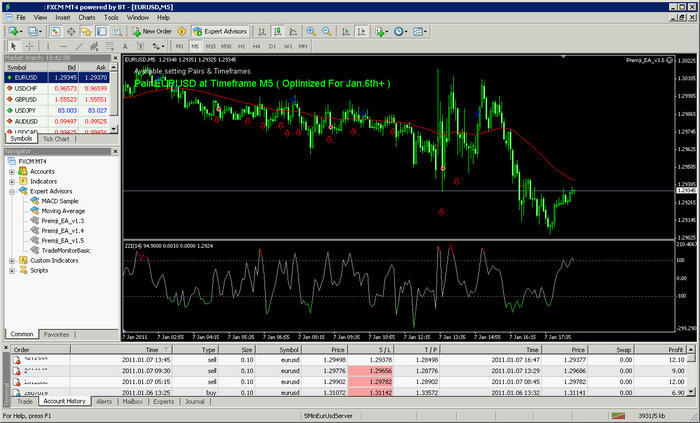The image size is (700, 423).
Task: Select the USDJPY row in Market Watch
Action: click(57, 110)
